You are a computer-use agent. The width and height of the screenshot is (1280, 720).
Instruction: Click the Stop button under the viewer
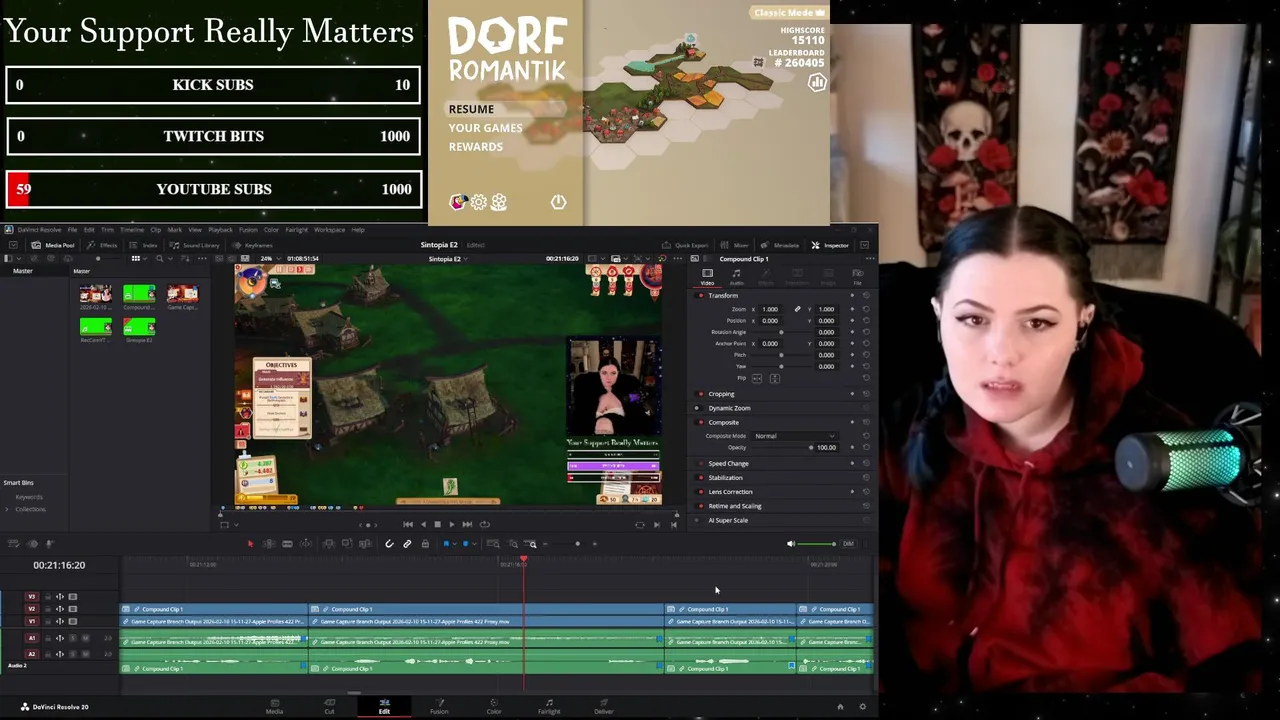click(x=437, y=524)
